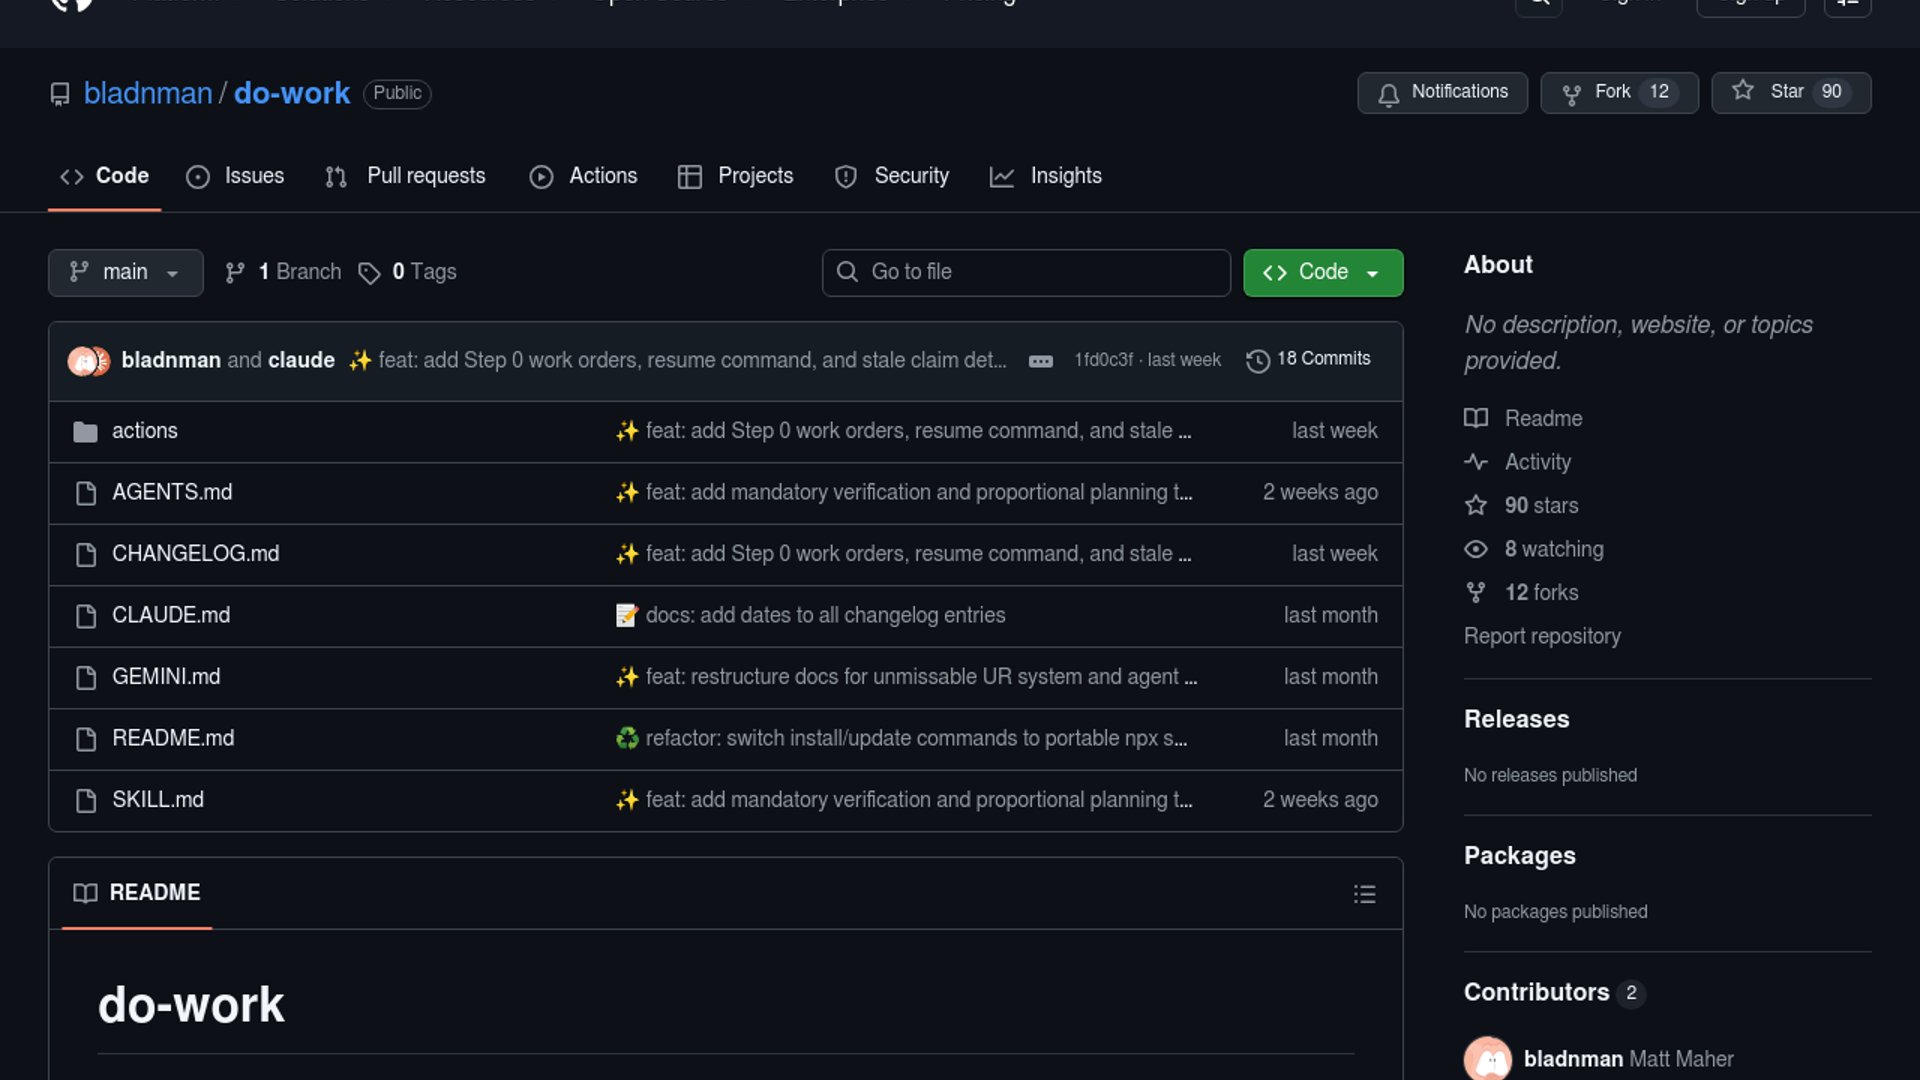Click the Go to file search field
1920x1080 pixels.
coord(1026,272)
